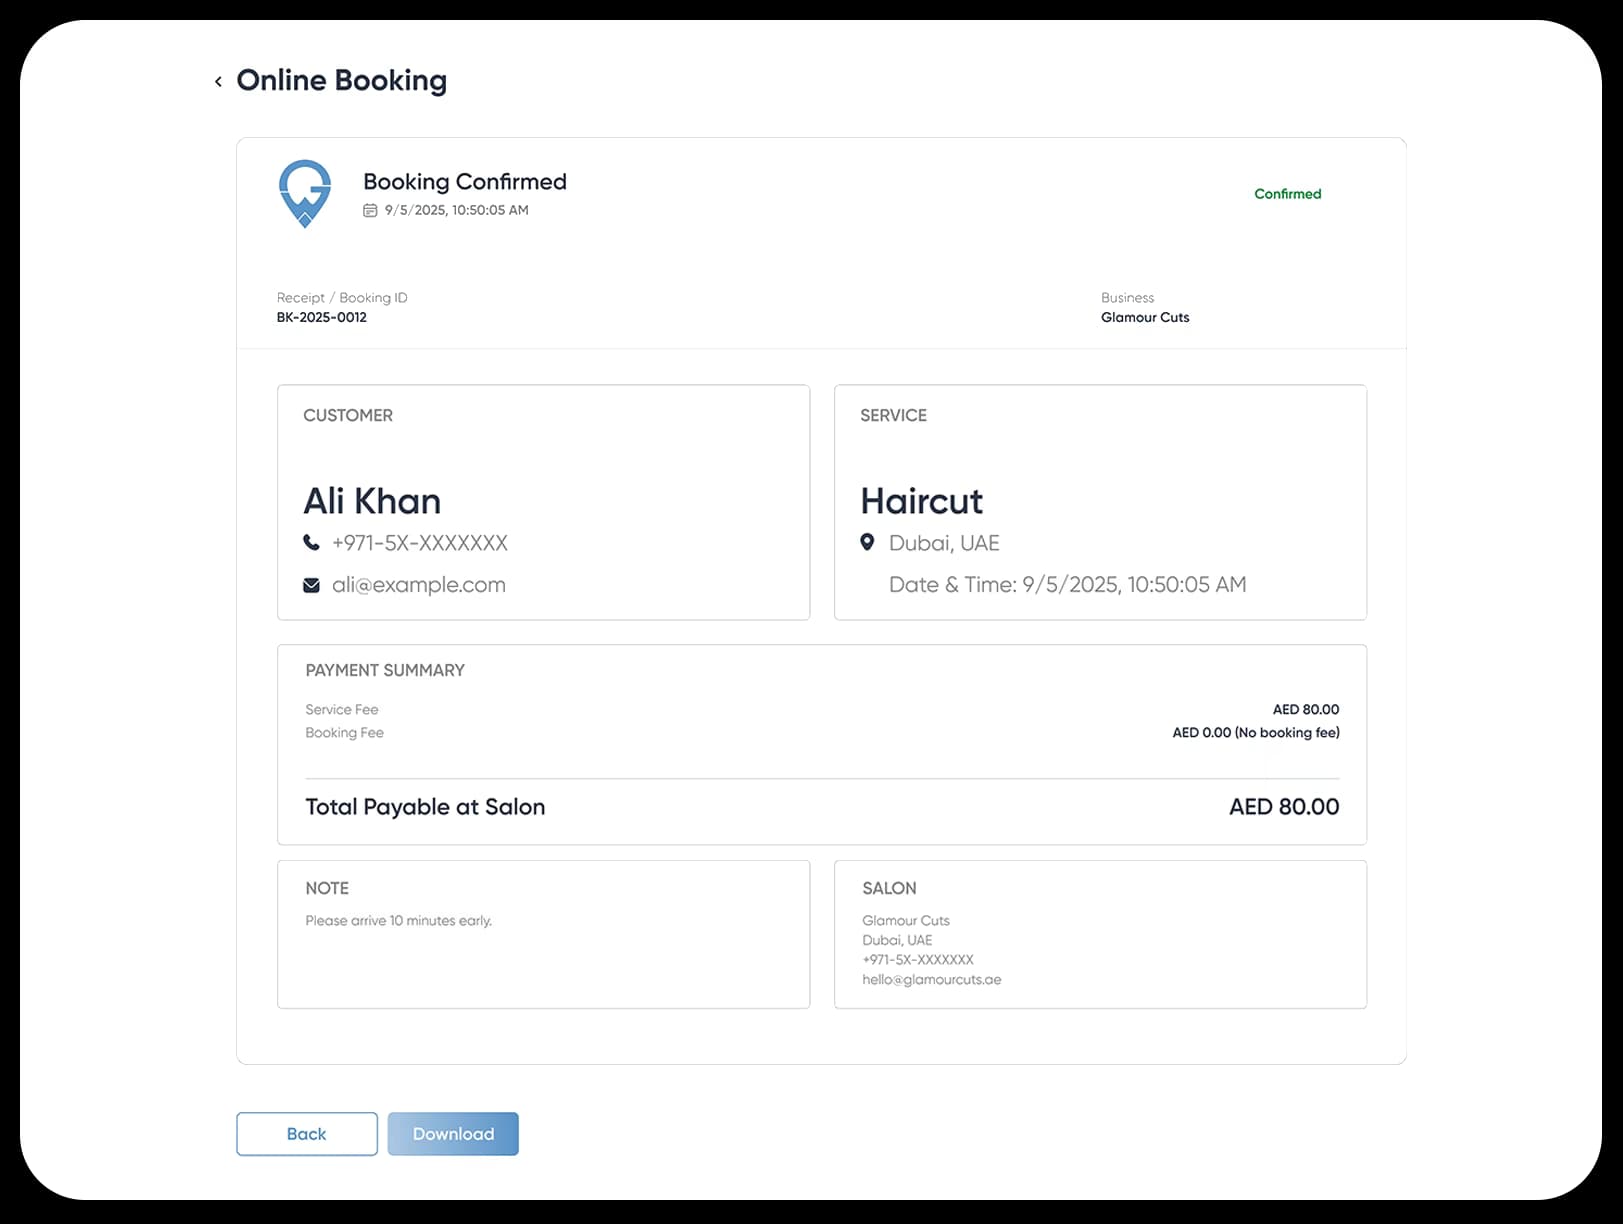This screenshot has height=1224, width=1623.
Task: Click the phone number +971-5X-XXXXXXX
Action: point(419,542)
